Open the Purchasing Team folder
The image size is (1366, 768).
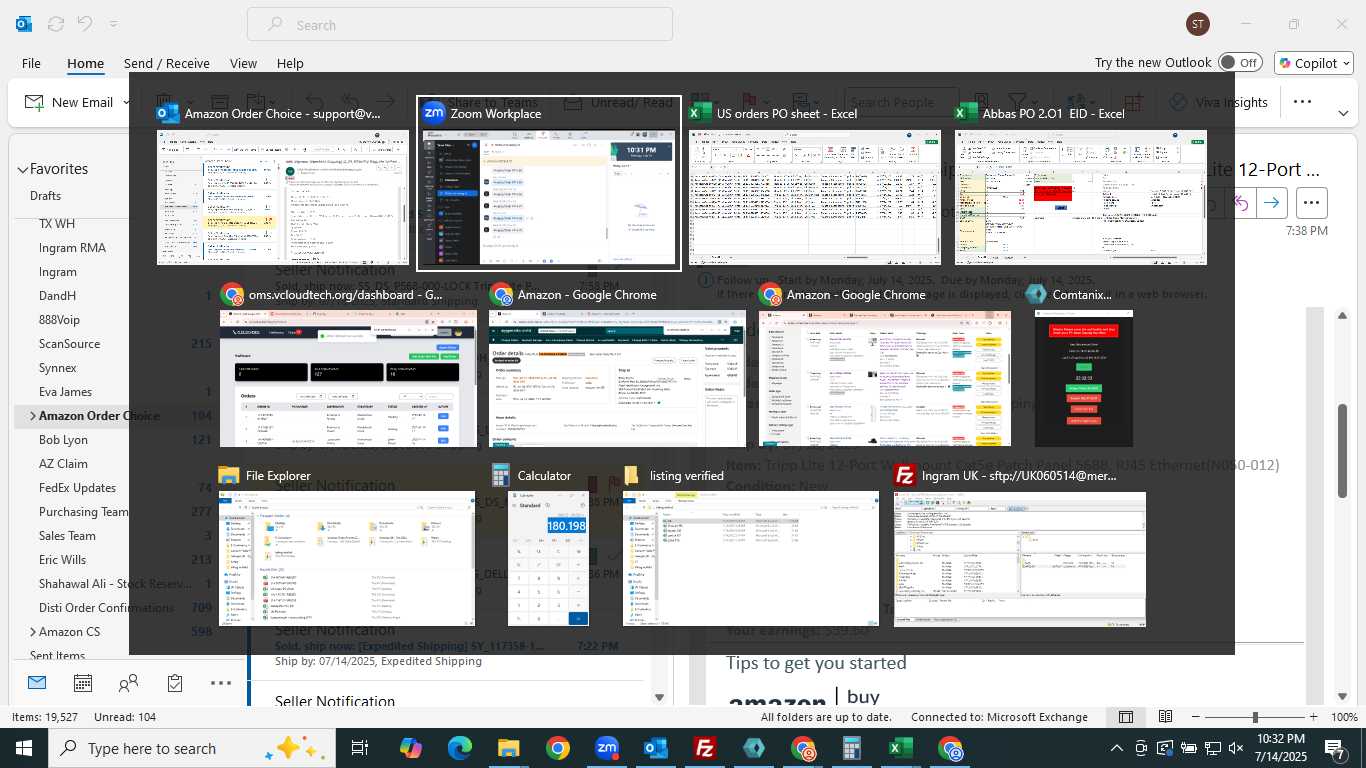pyautogui.click(x=84, y=512)
